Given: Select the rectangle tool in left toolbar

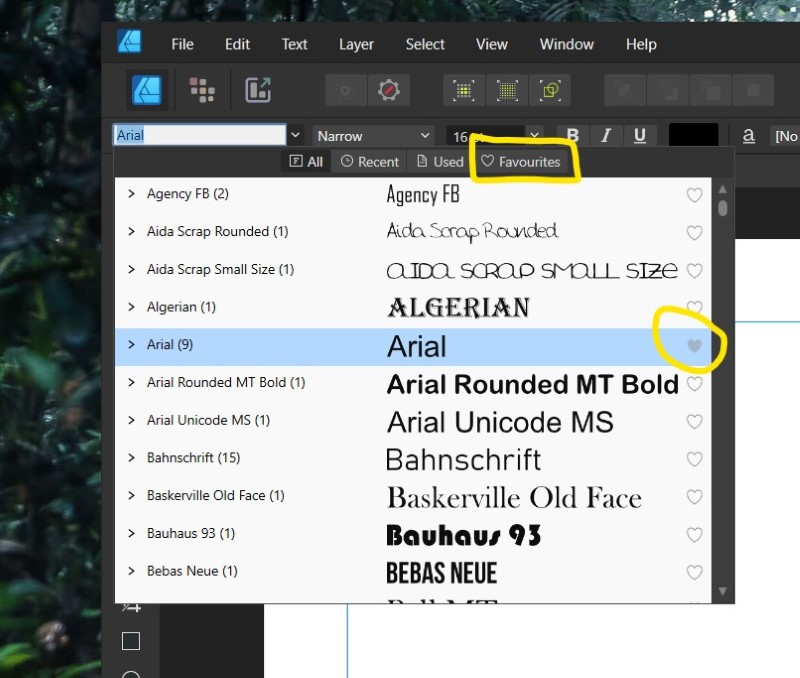Looking at the screenshot, I should pyautogui.click(x=131, y=641).
